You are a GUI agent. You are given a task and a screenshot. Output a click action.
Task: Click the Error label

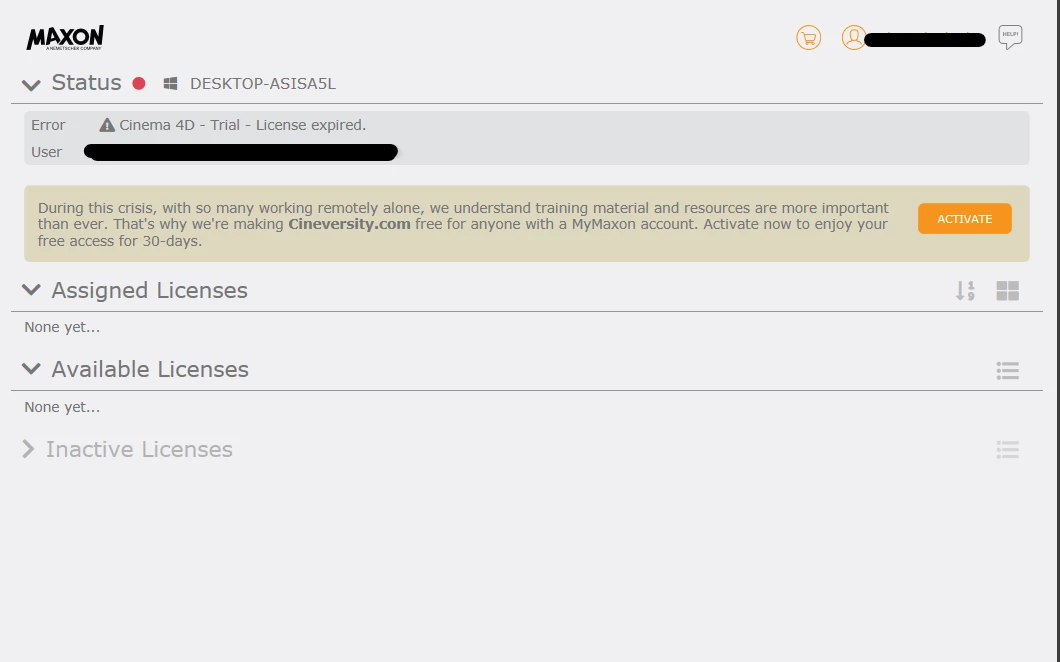pyautogui.click(x=48, y=125)
